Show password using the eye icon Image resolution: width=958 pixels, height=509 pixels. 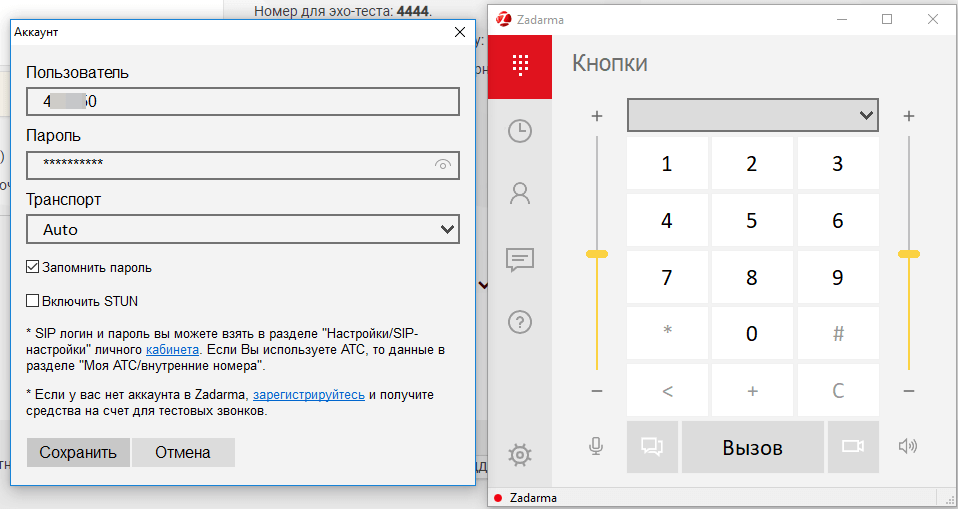[x=443, y=165]
